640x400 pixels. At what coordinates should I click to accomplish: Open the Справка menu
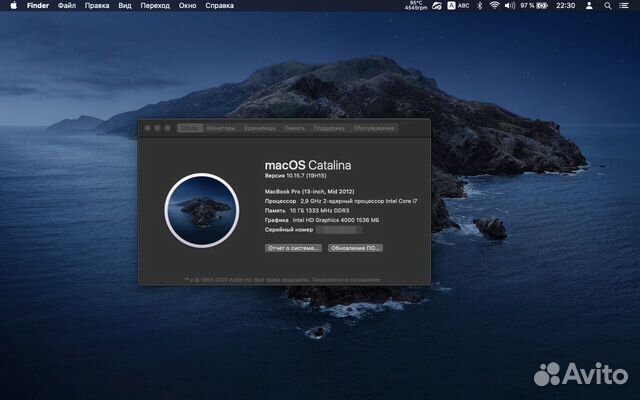(220, 6)
